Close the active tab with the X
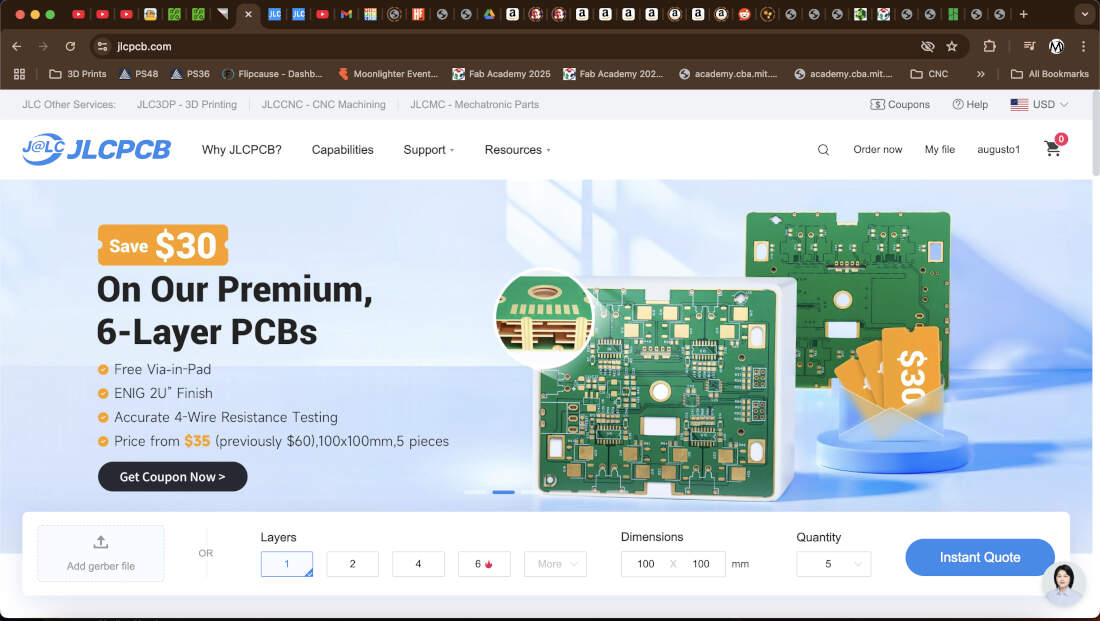The height and width of the screenshot is (621, 1100). coord(248,14)
